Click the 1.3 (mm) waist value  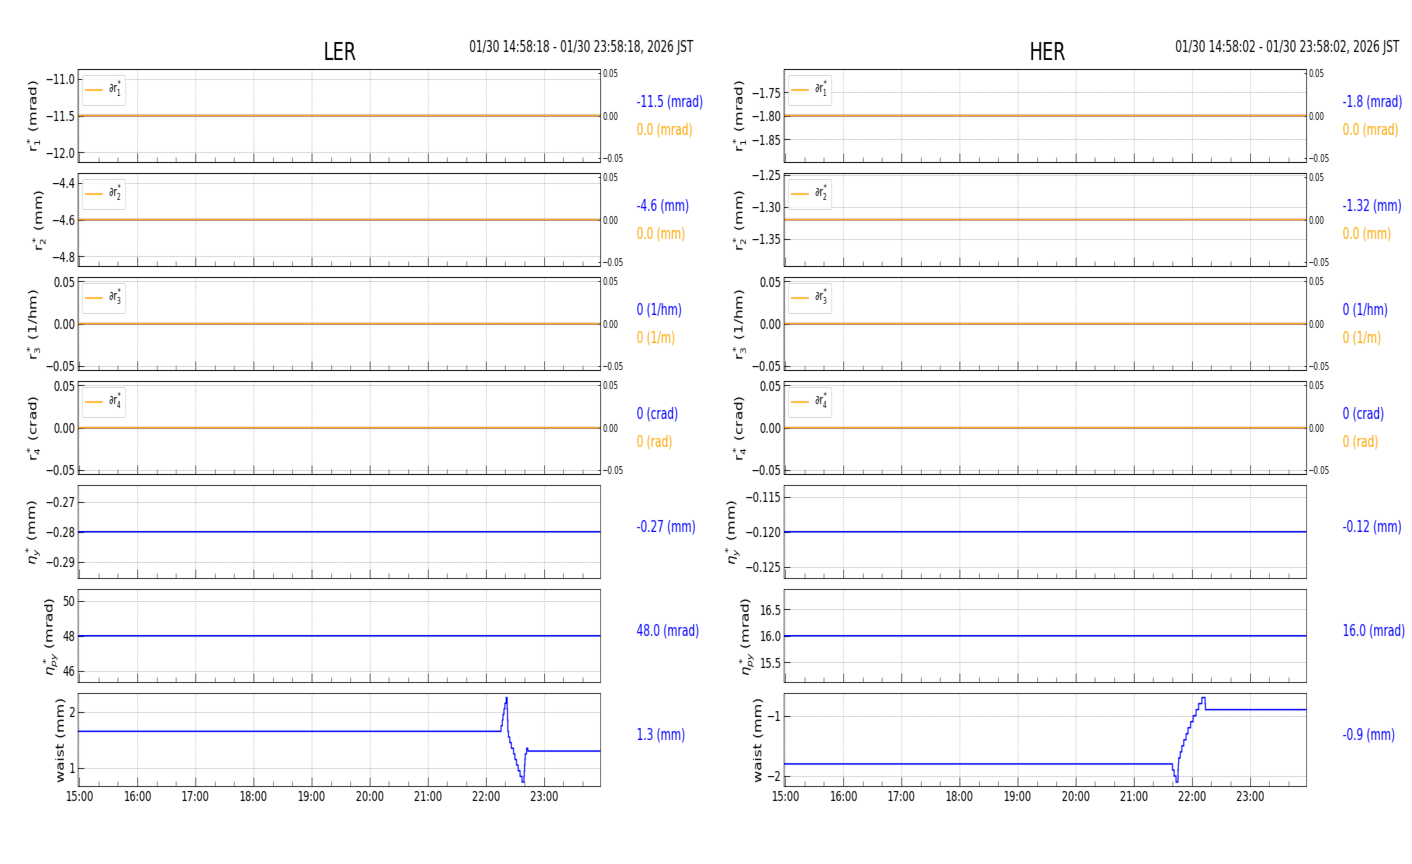click(661, 735)
